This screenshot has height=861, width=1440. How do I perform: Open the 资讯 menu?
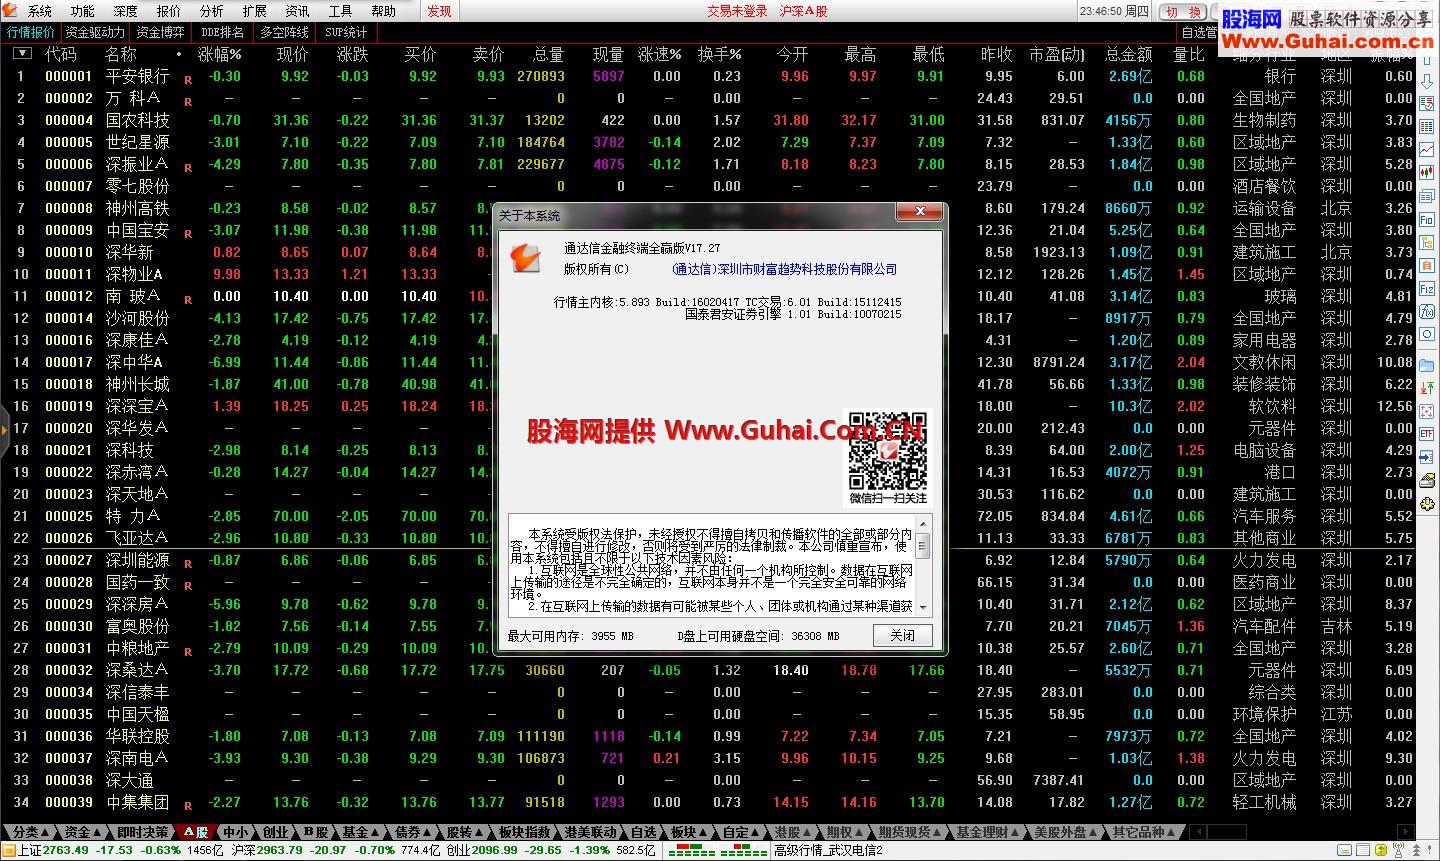pos(297,11)
